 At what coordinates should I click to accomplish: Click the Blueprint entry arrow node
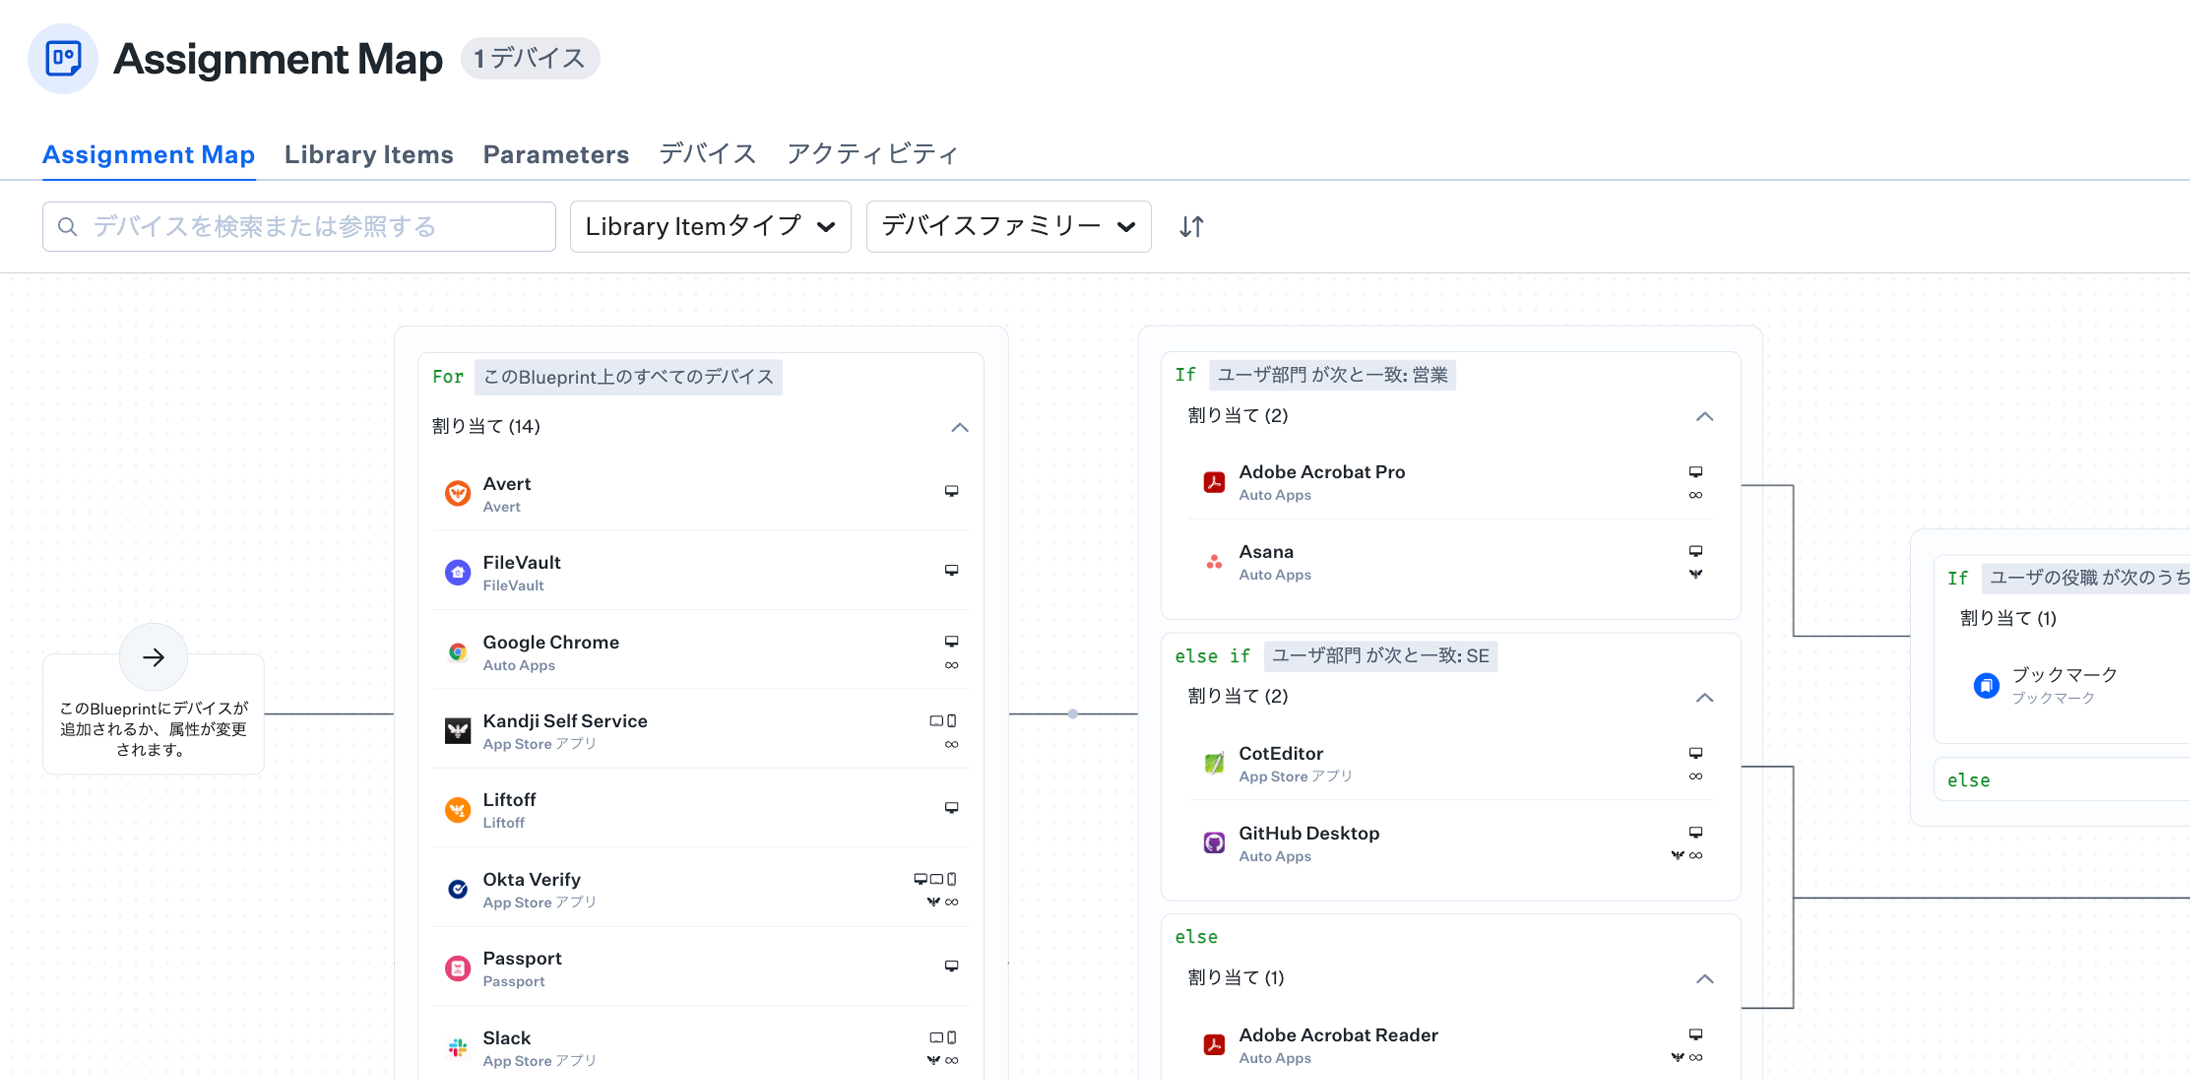pyautogui.click(x=153, y=657)
